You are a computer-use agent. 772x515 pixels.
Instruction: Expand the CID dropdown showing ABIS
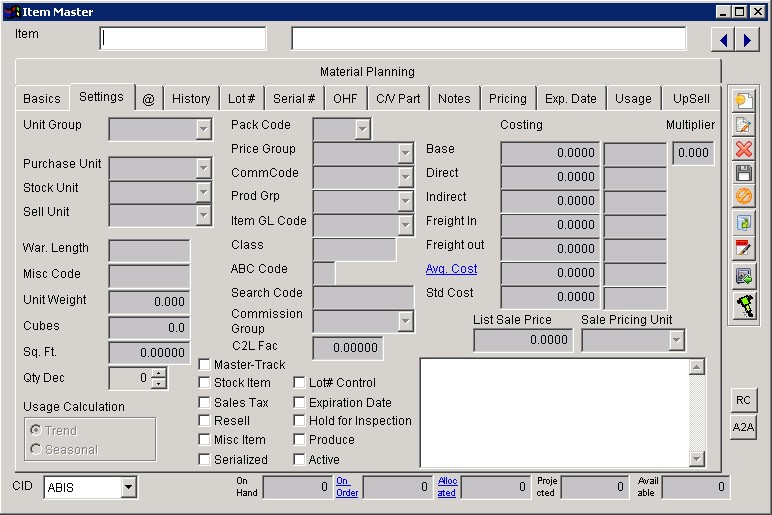pos(128,488)
